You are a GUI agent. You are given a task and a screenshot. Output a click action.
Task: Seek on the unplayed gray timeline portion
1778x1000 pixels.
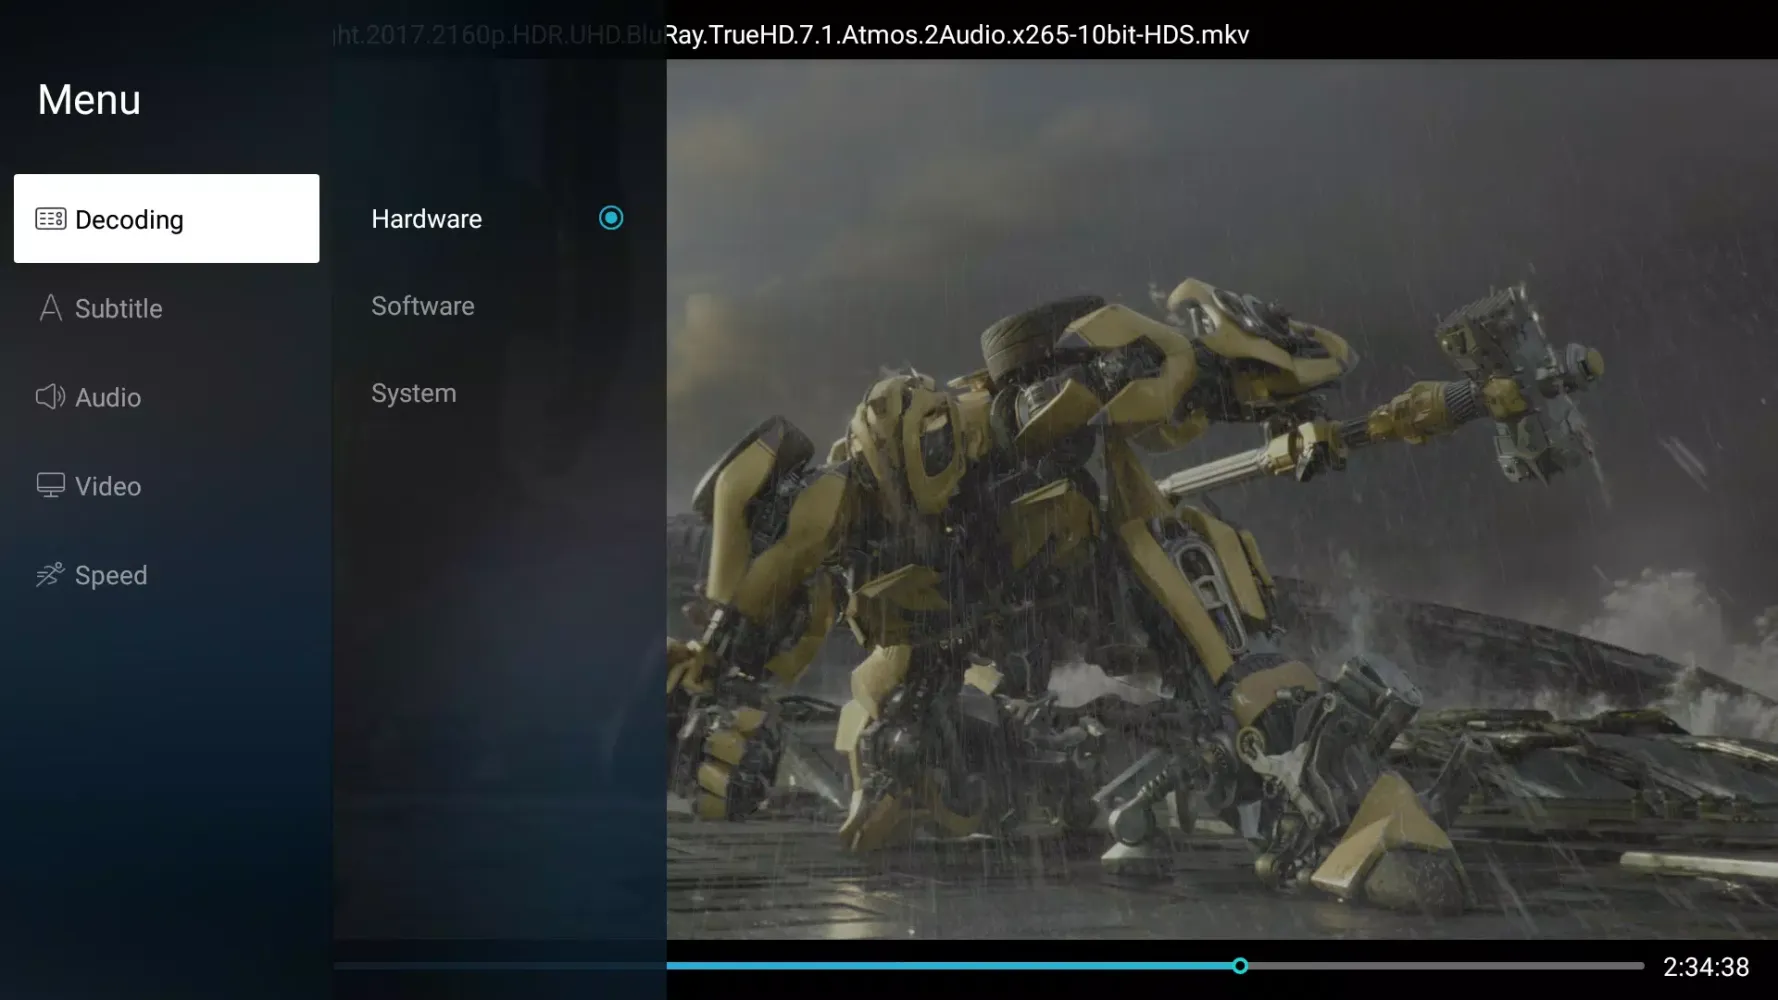click(1446, 966)
